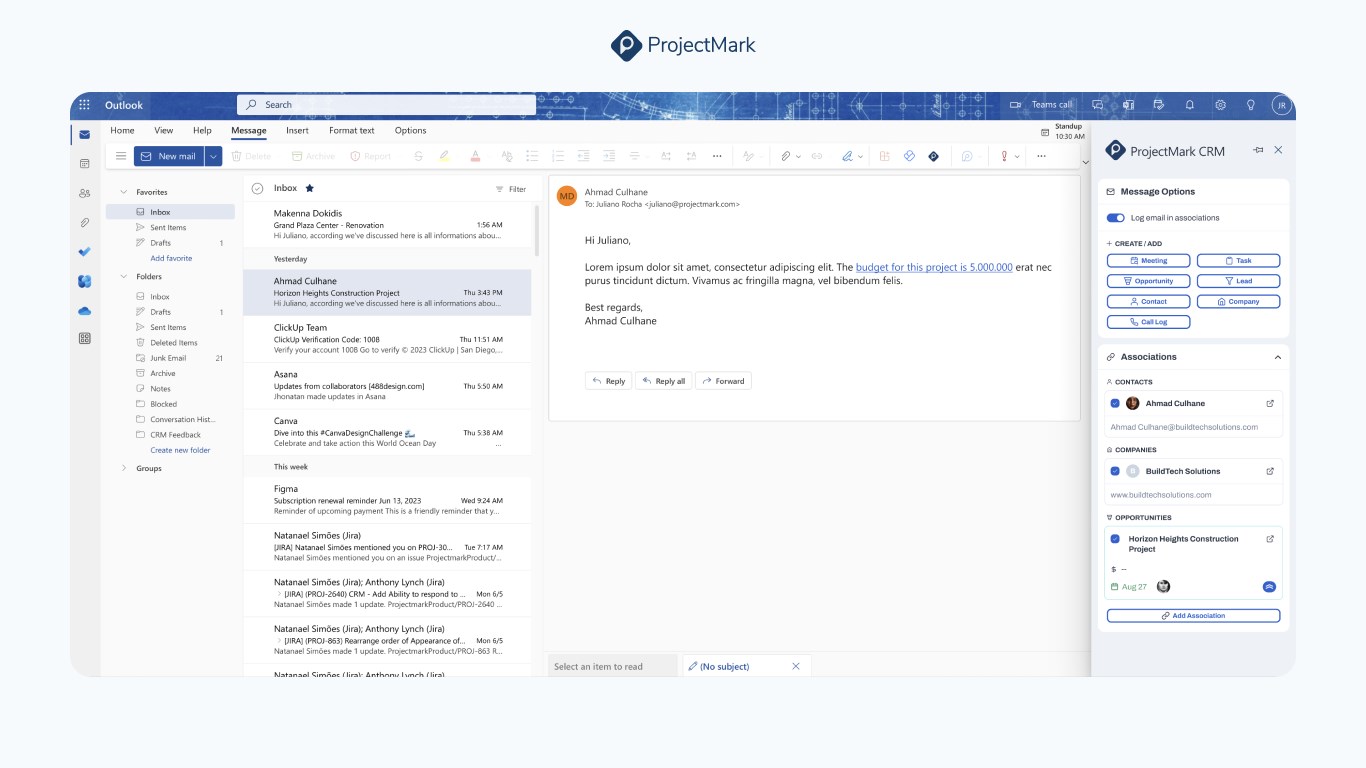The height and width of the screenshot is (768, 1366).
Task: Switch to the Format text tab
Action: click(351, 130)
